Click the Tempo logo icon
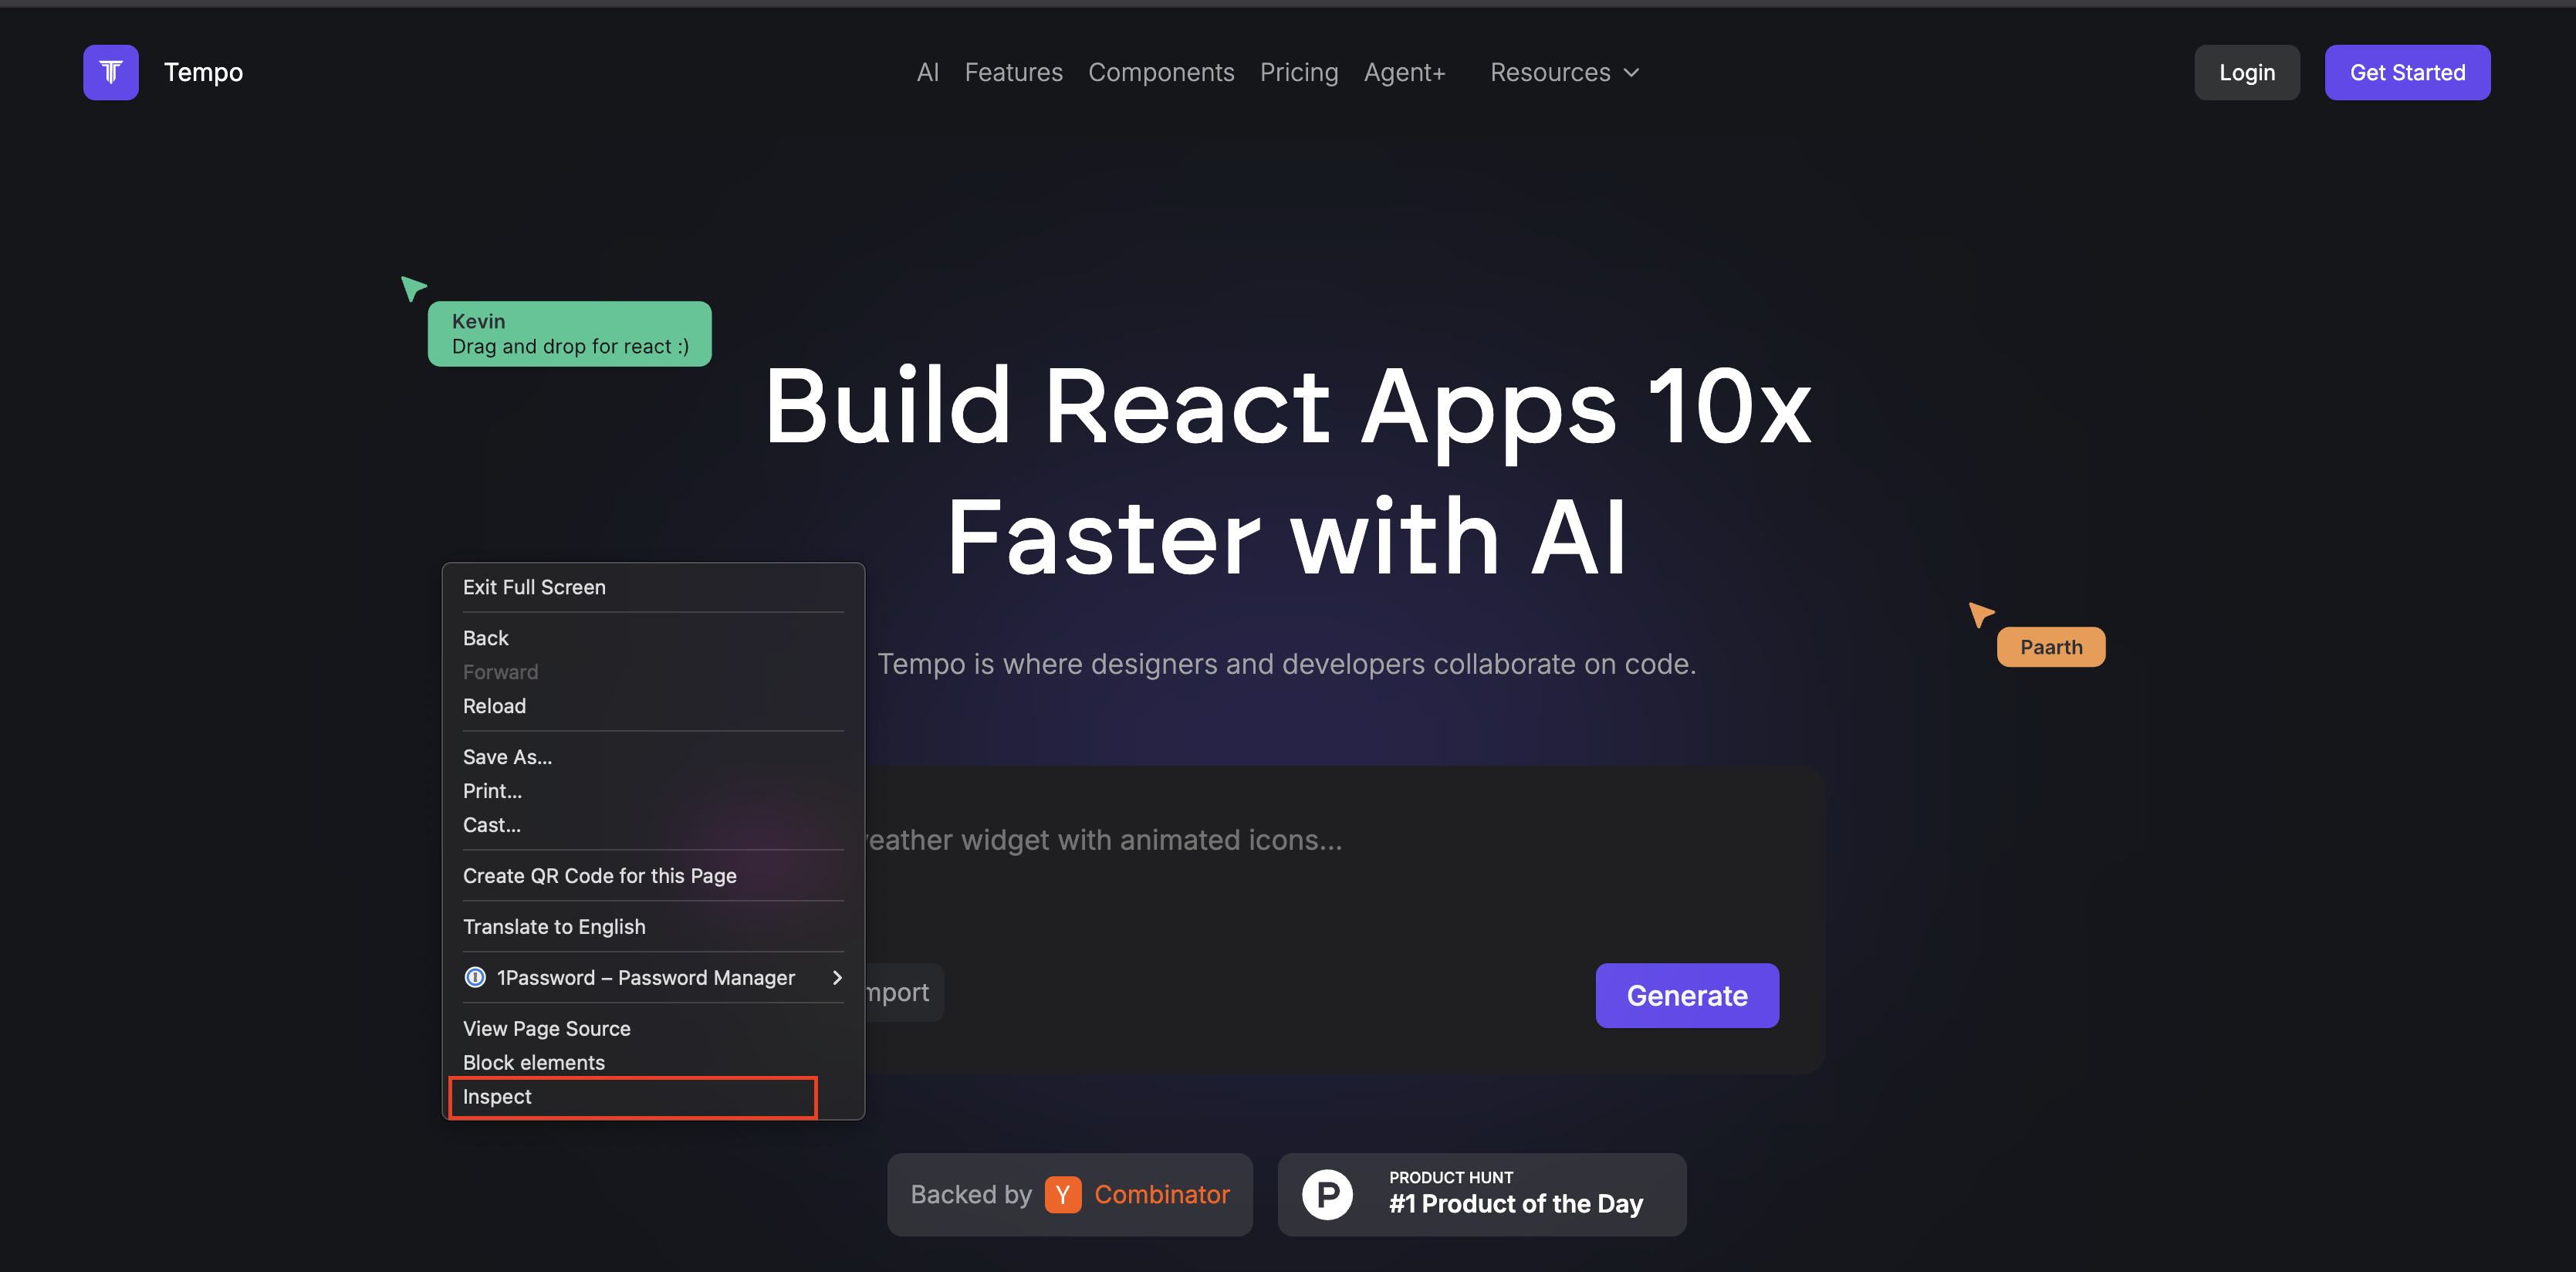 110,72
